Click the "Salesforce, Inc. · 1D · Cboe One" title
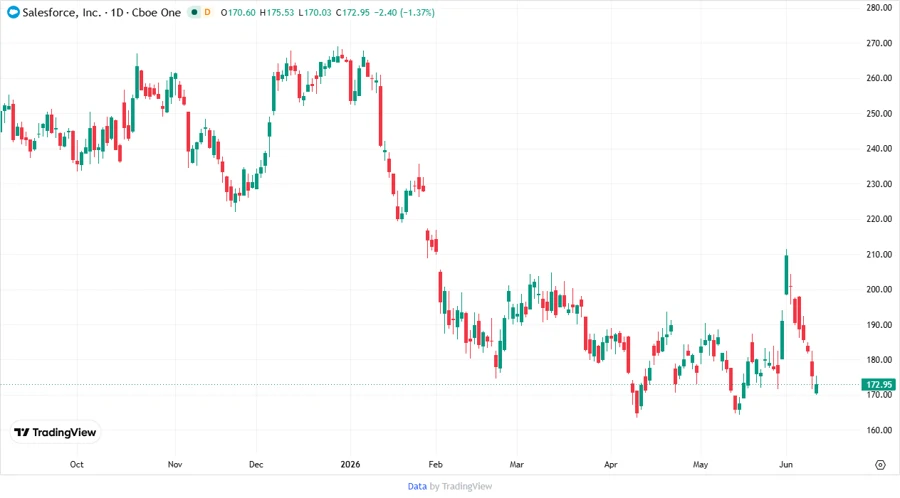Screen dimensions: 900x498 [x=102, y=12]
